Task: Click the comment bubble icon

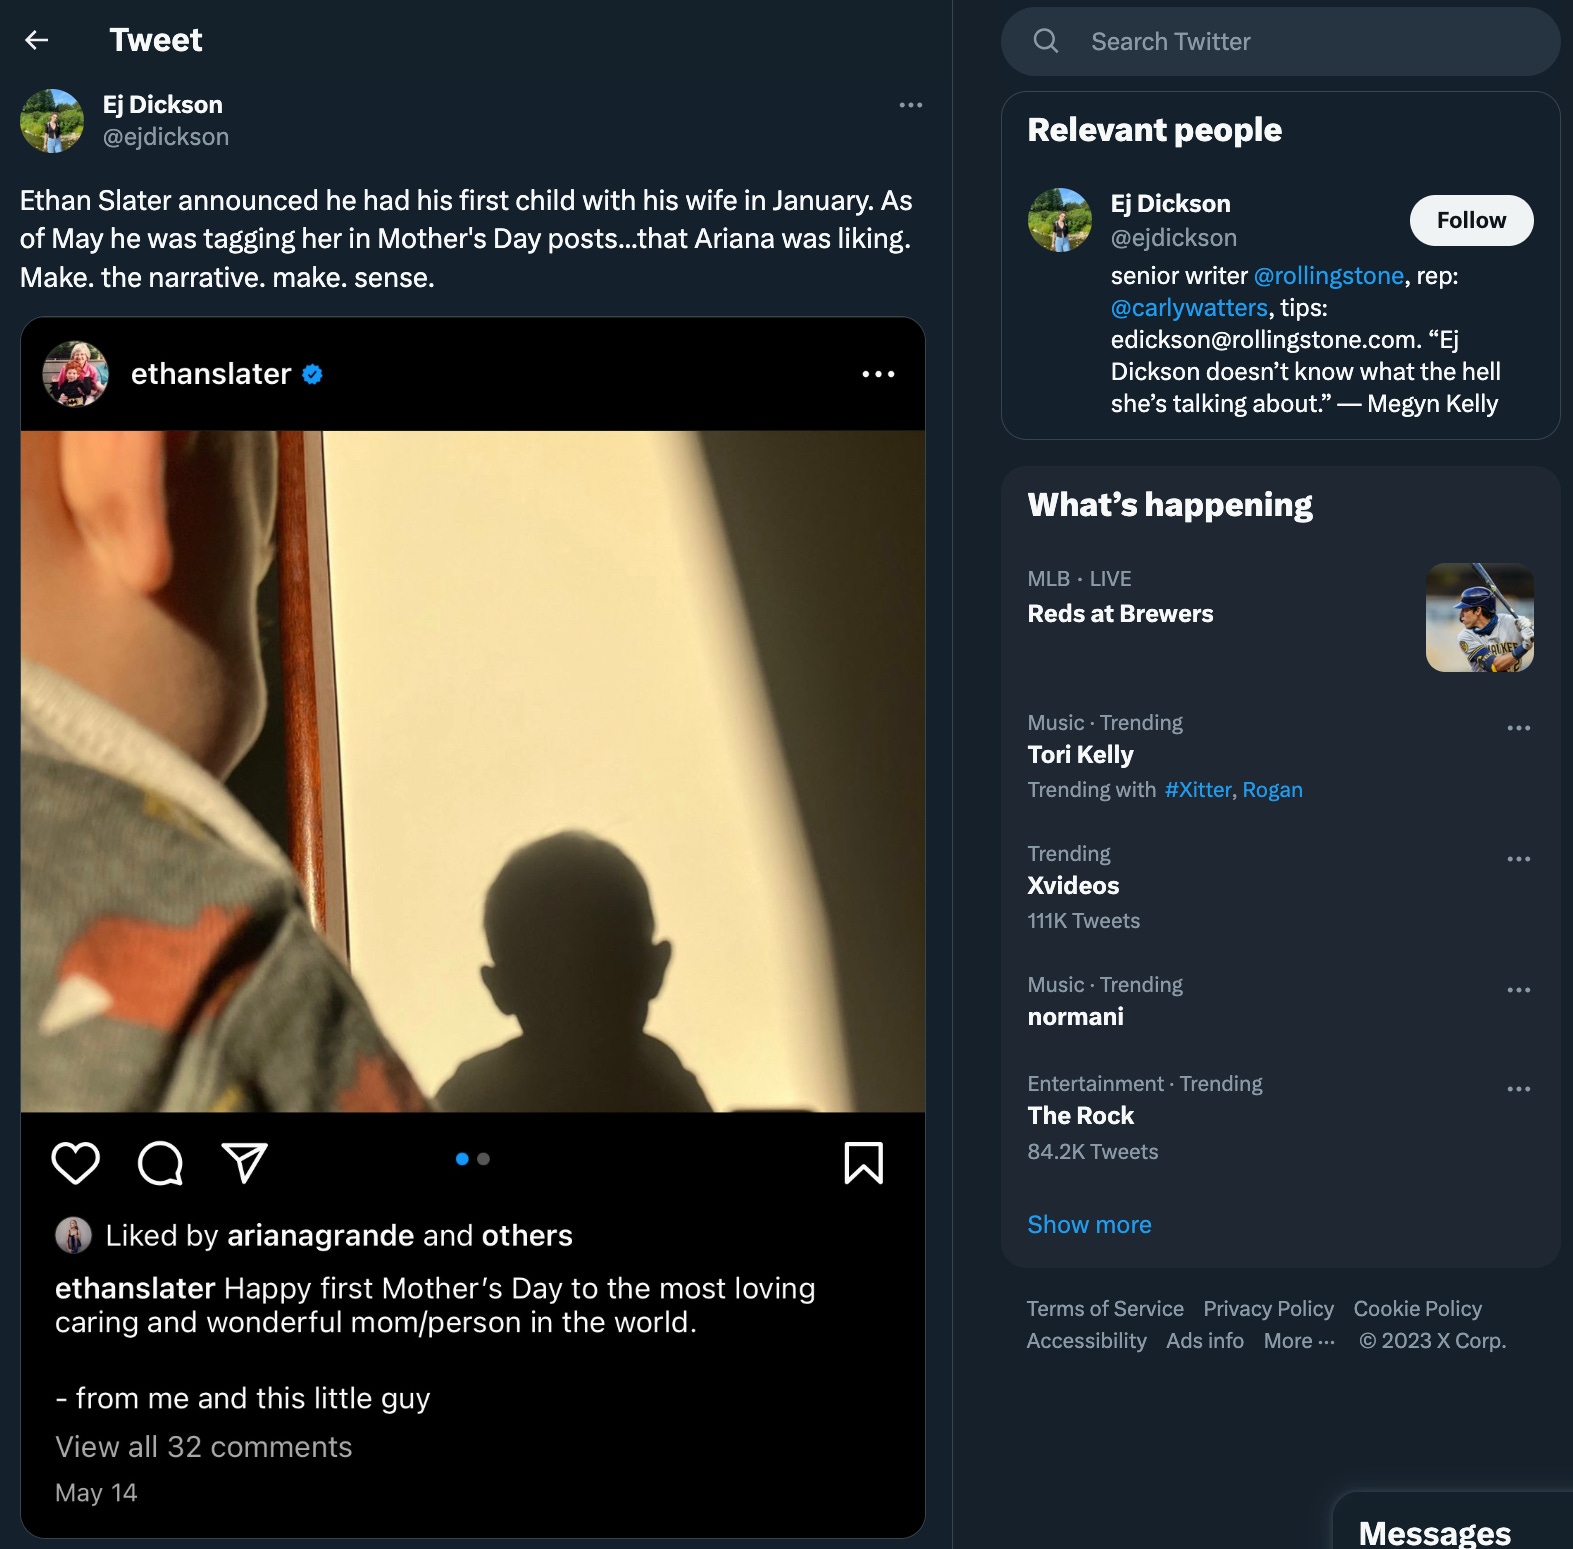Action: pos(161,1163)
